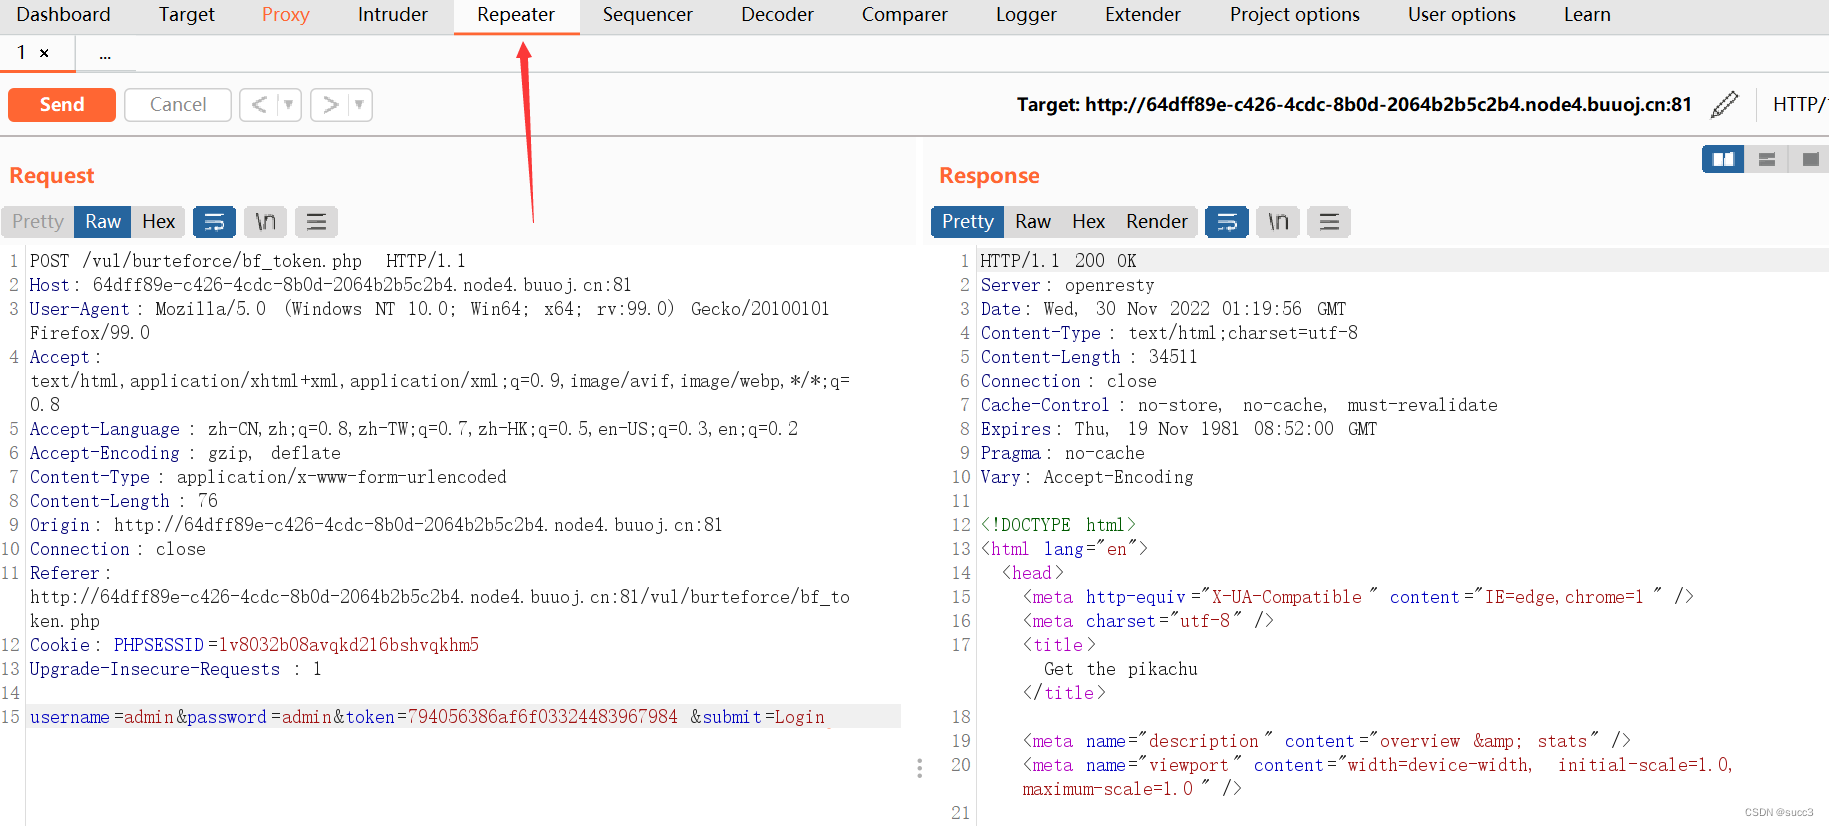Click the Cancel button

click(x=178, y=104)
